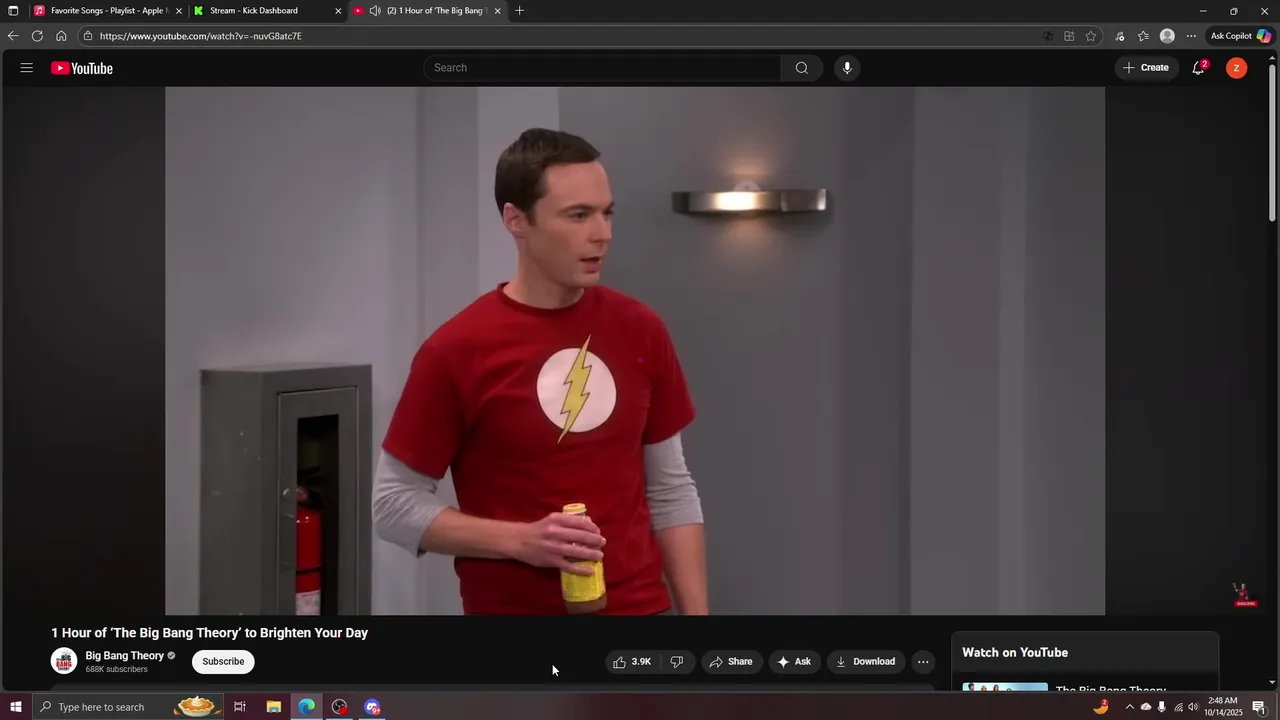The image size is (1280, 720).
Task: Open Big Bang Theory channel avatar
Action: point(64,661)
